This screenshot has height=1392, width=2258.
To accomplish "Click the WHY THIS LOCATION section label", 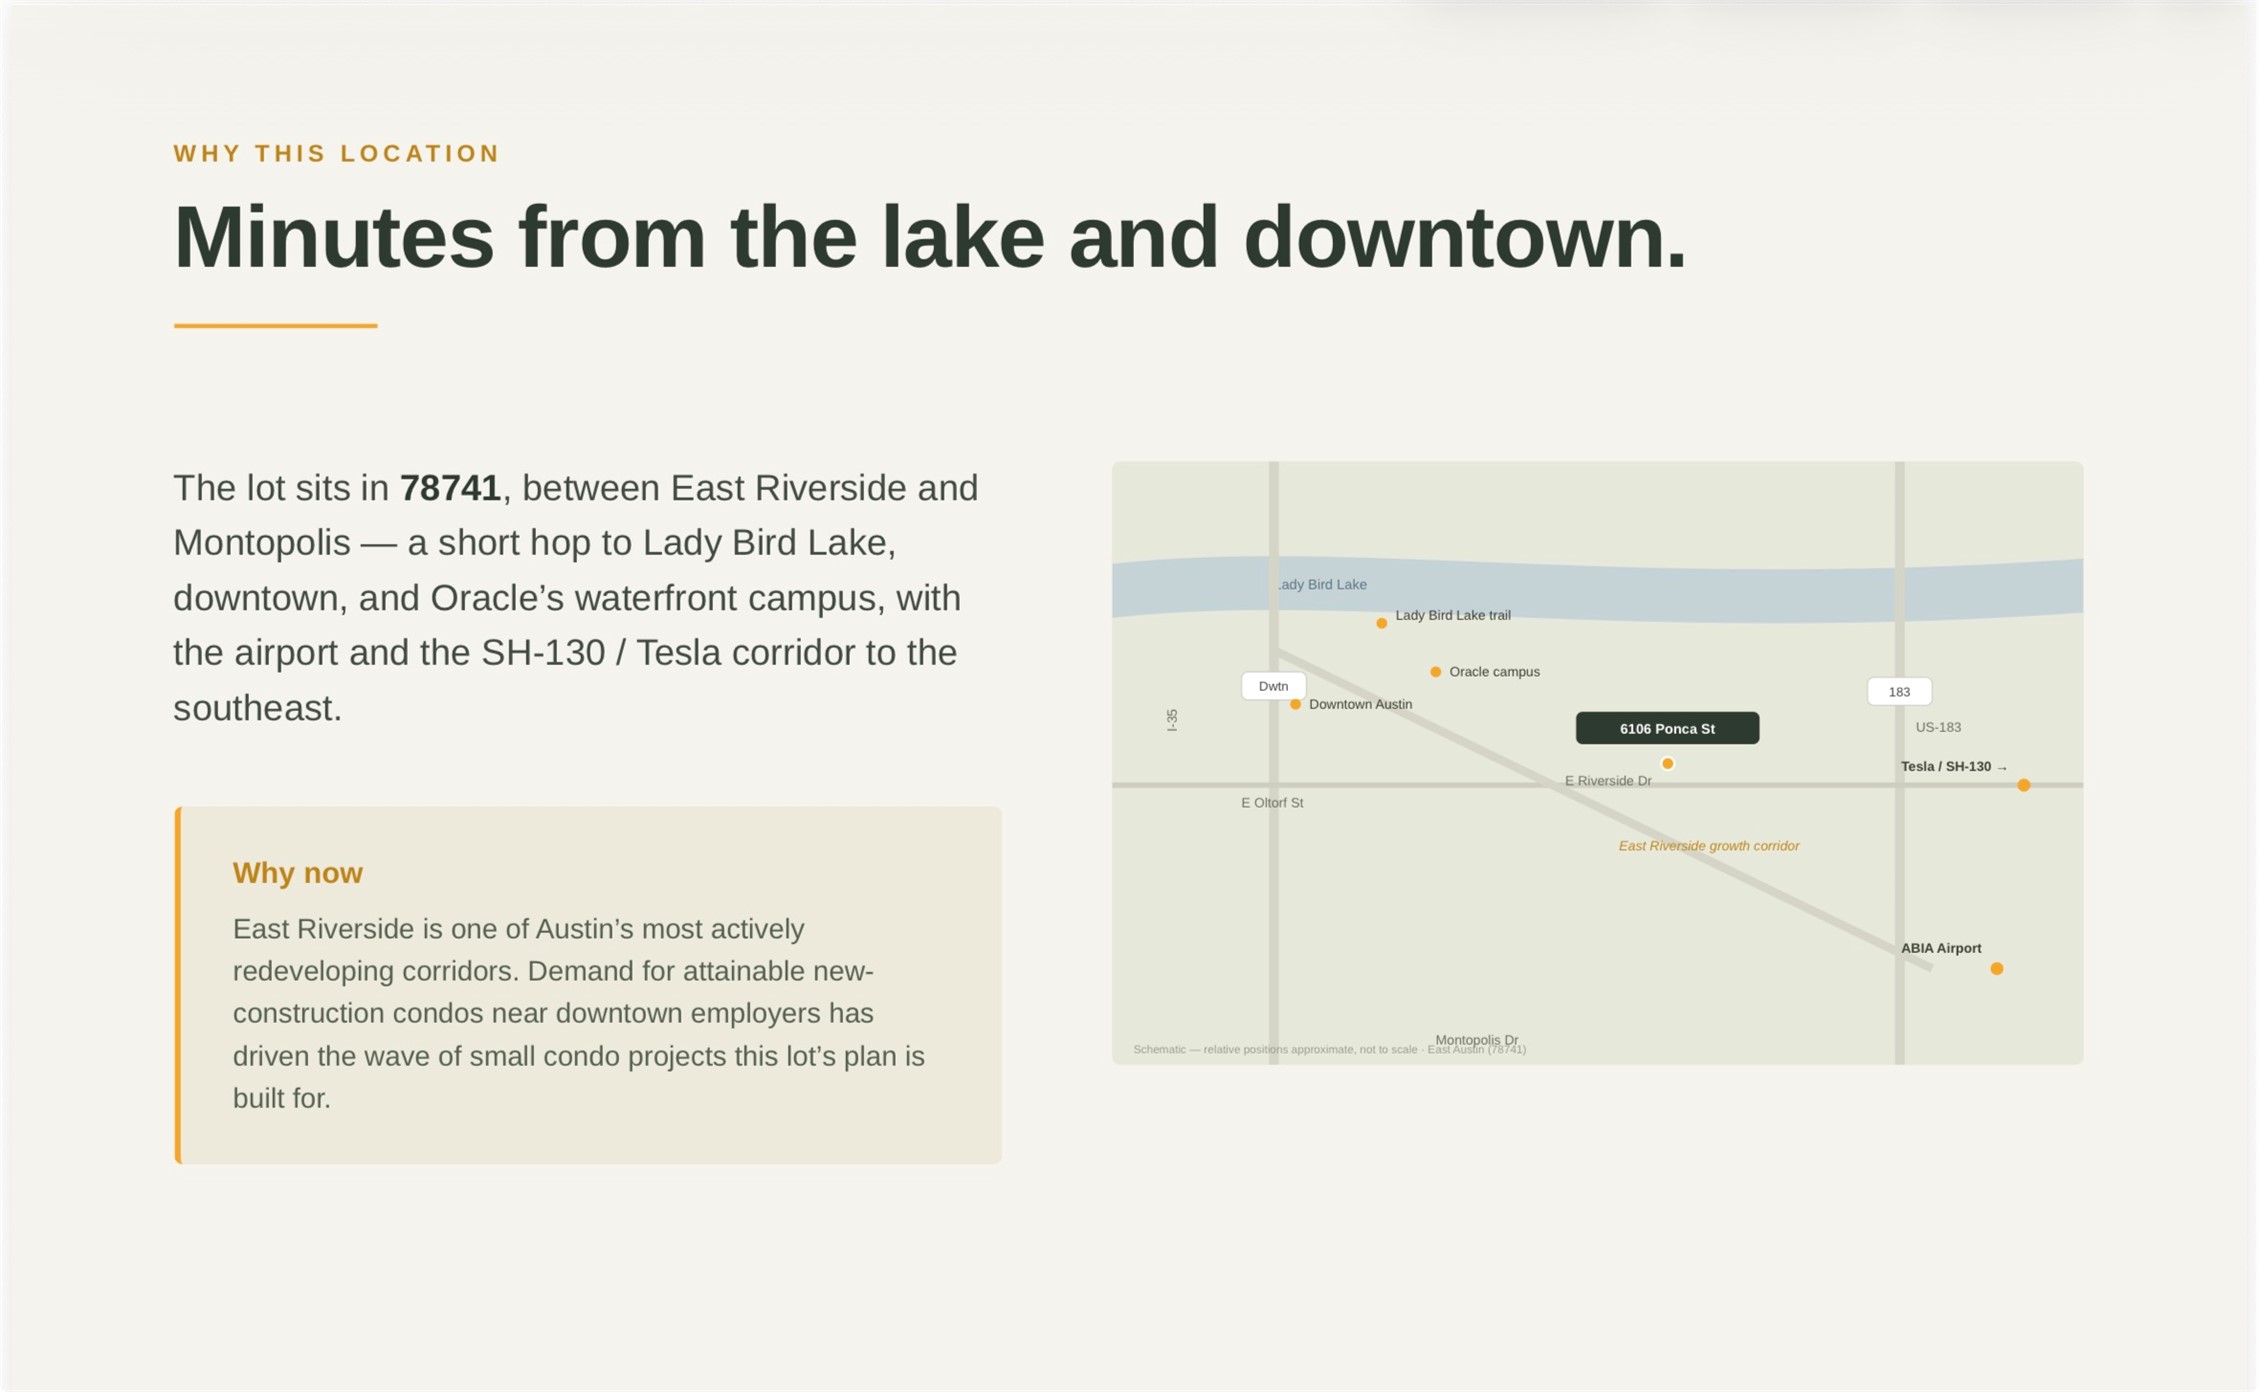I will click(x=336, y=153).
